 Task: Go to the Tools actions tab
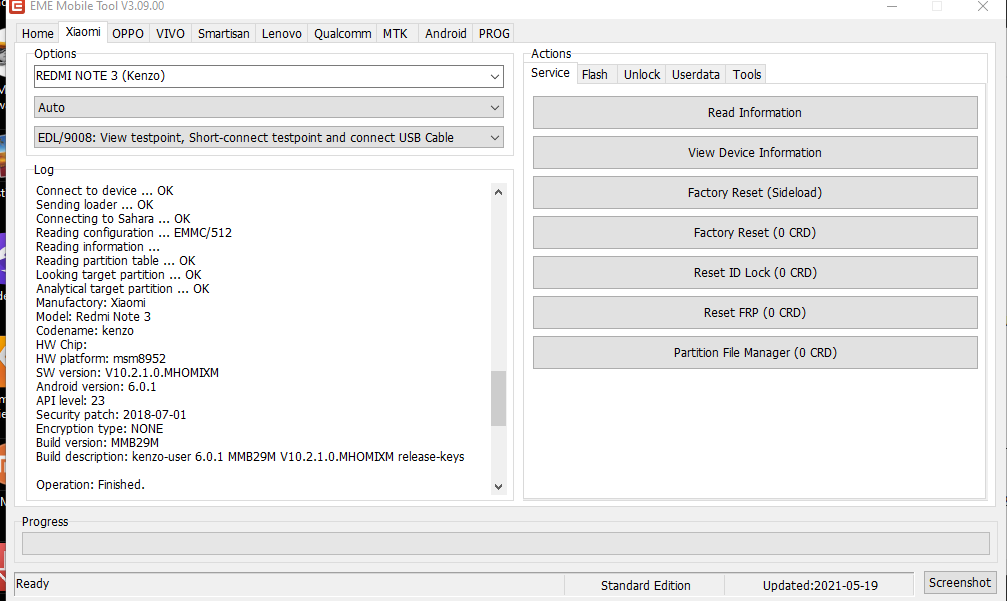click(x=747, y=74)
